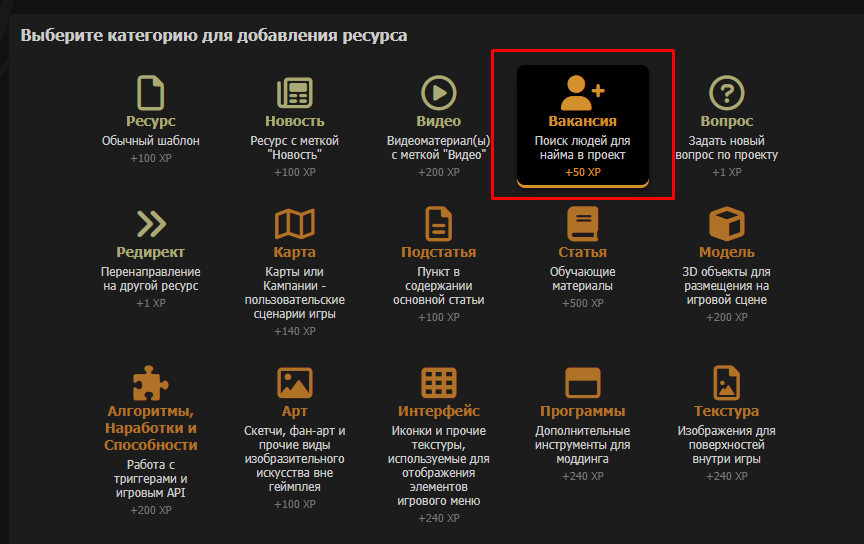This screenshot has width=864, height=544.
Task: Click the +200 XP label under Видео
Action: (x=439, y=173)
